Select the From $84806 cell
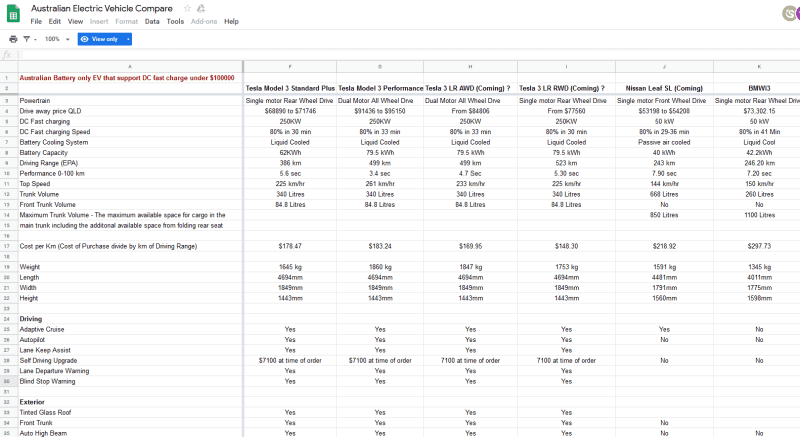 470,111
